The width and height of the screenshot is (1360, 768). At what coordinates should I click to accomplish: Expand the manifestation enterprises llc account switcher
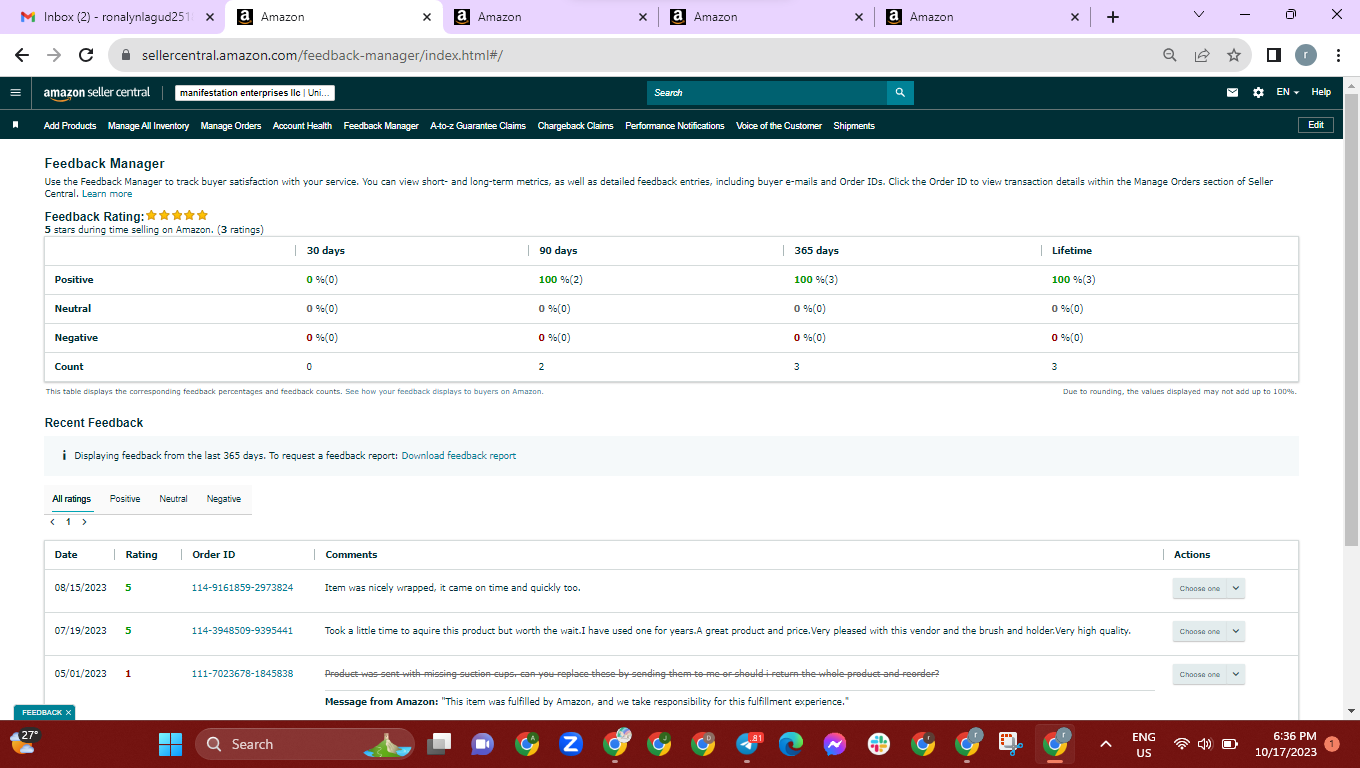click(x=254, y=93)
